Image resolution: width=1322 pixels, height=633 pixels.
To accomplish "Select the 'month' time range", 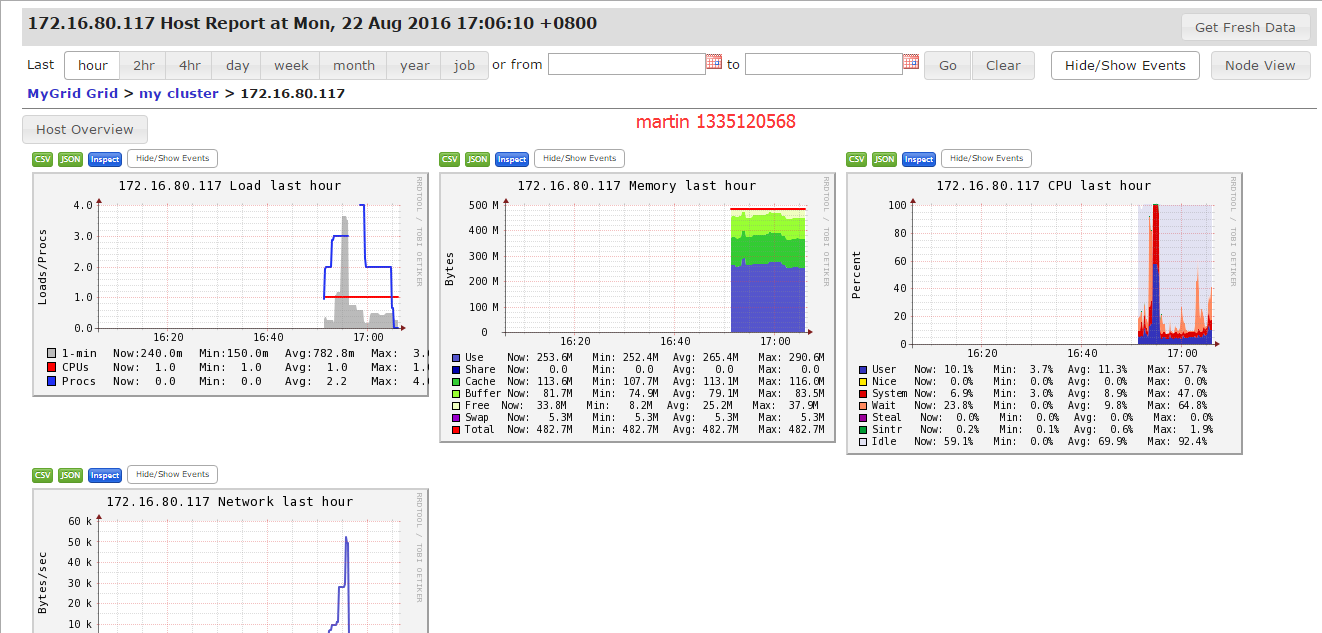I will (354, 65).
